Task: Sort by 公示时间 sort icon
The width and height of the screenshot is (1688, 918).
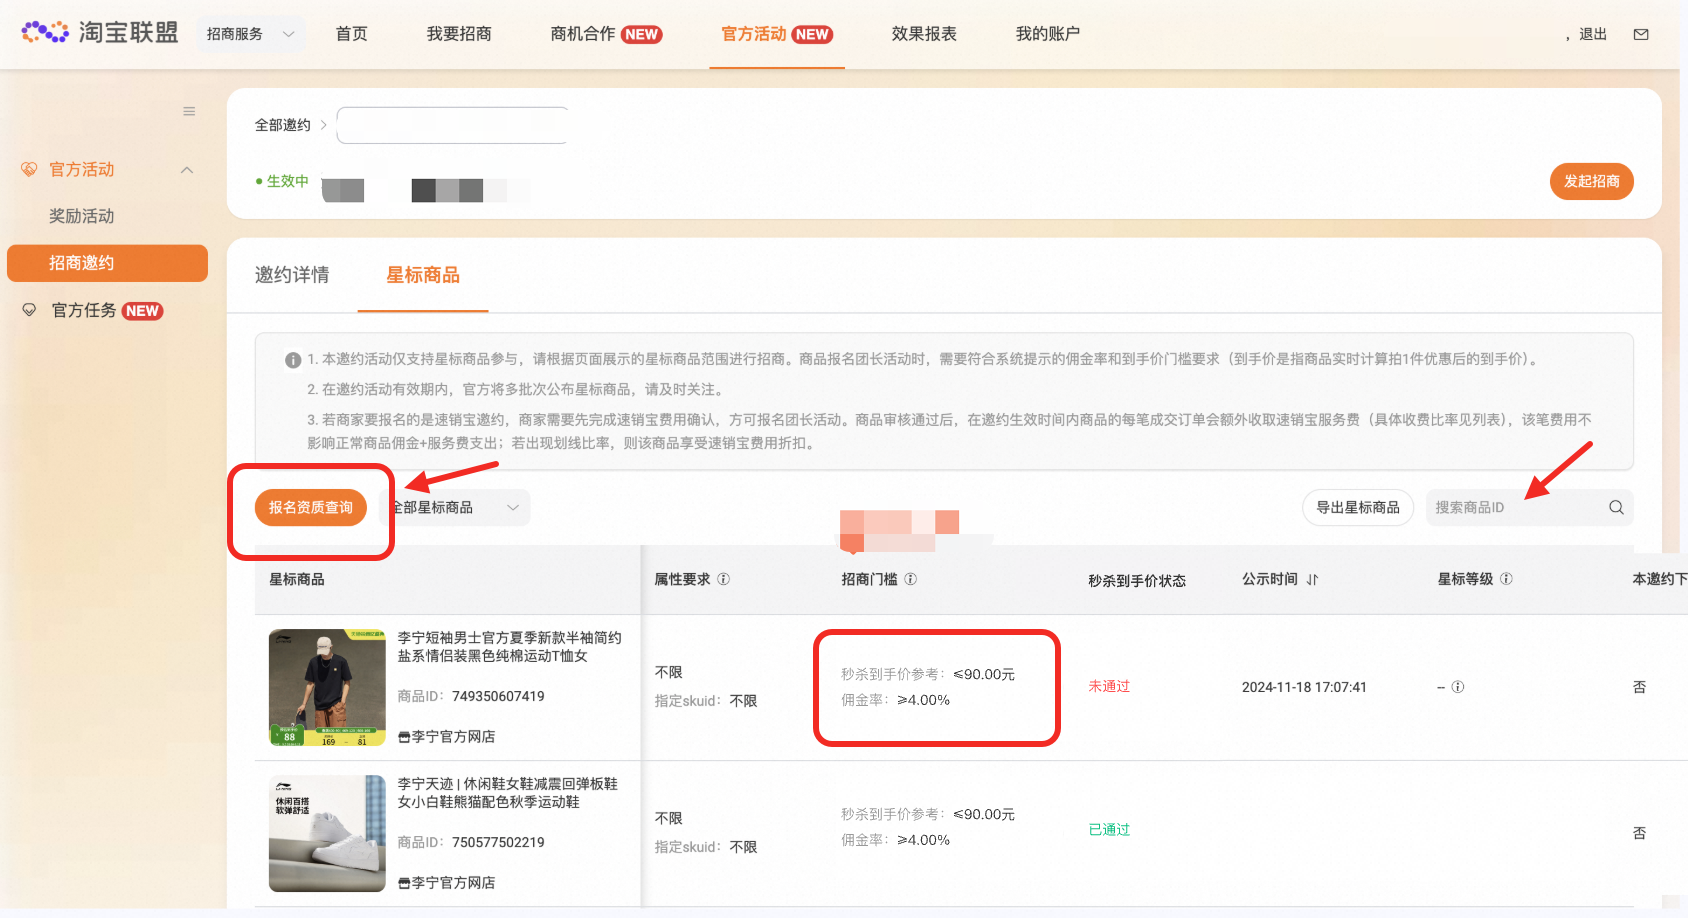Action: click(1312, 580)
